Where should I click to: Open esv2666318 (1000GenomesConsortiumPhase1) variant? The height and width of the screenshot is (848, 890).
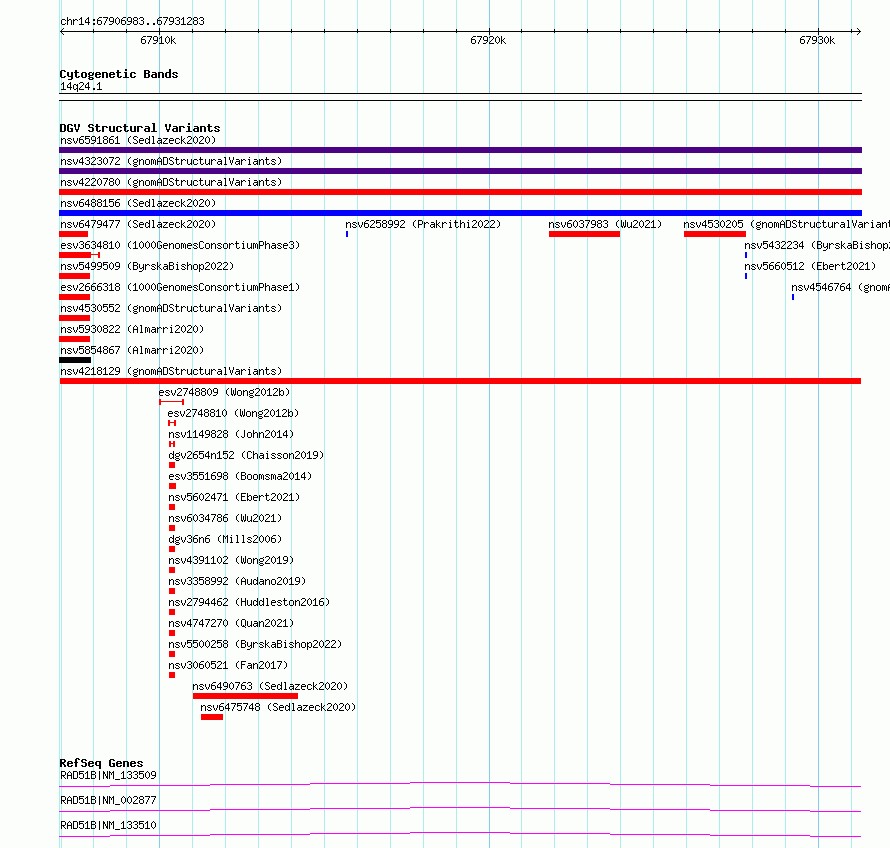(x=180, y=287)
